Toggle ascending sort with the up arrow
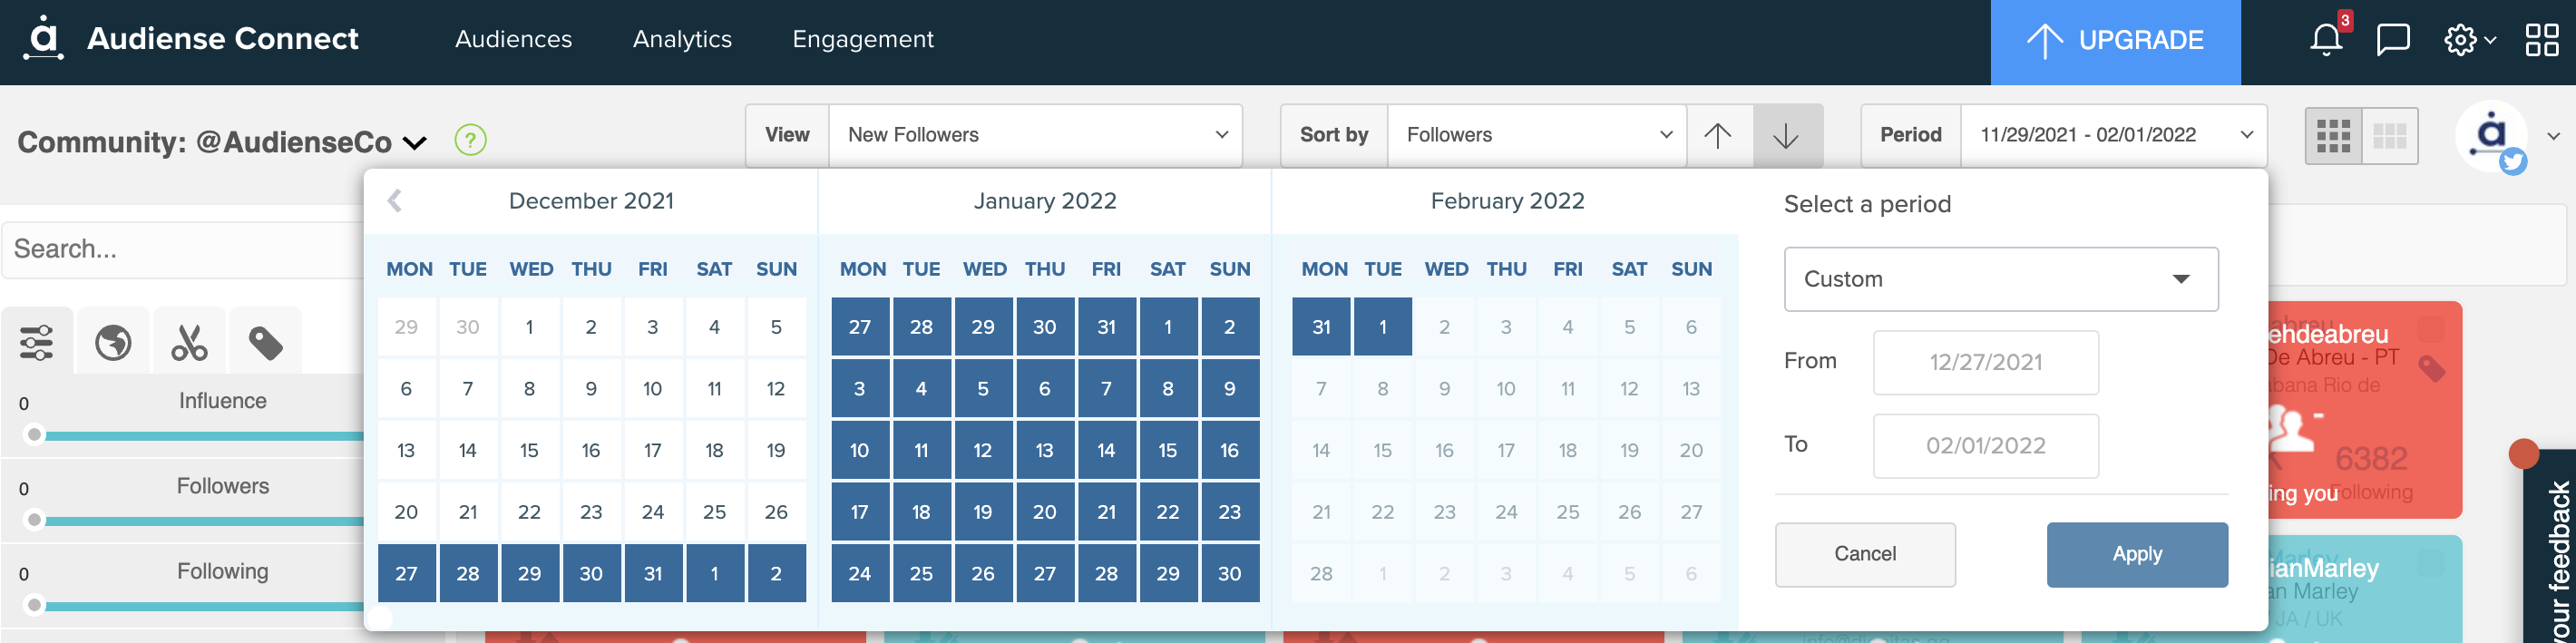Viewport: 2576px width, 643px height. (x=1720, y=134)
